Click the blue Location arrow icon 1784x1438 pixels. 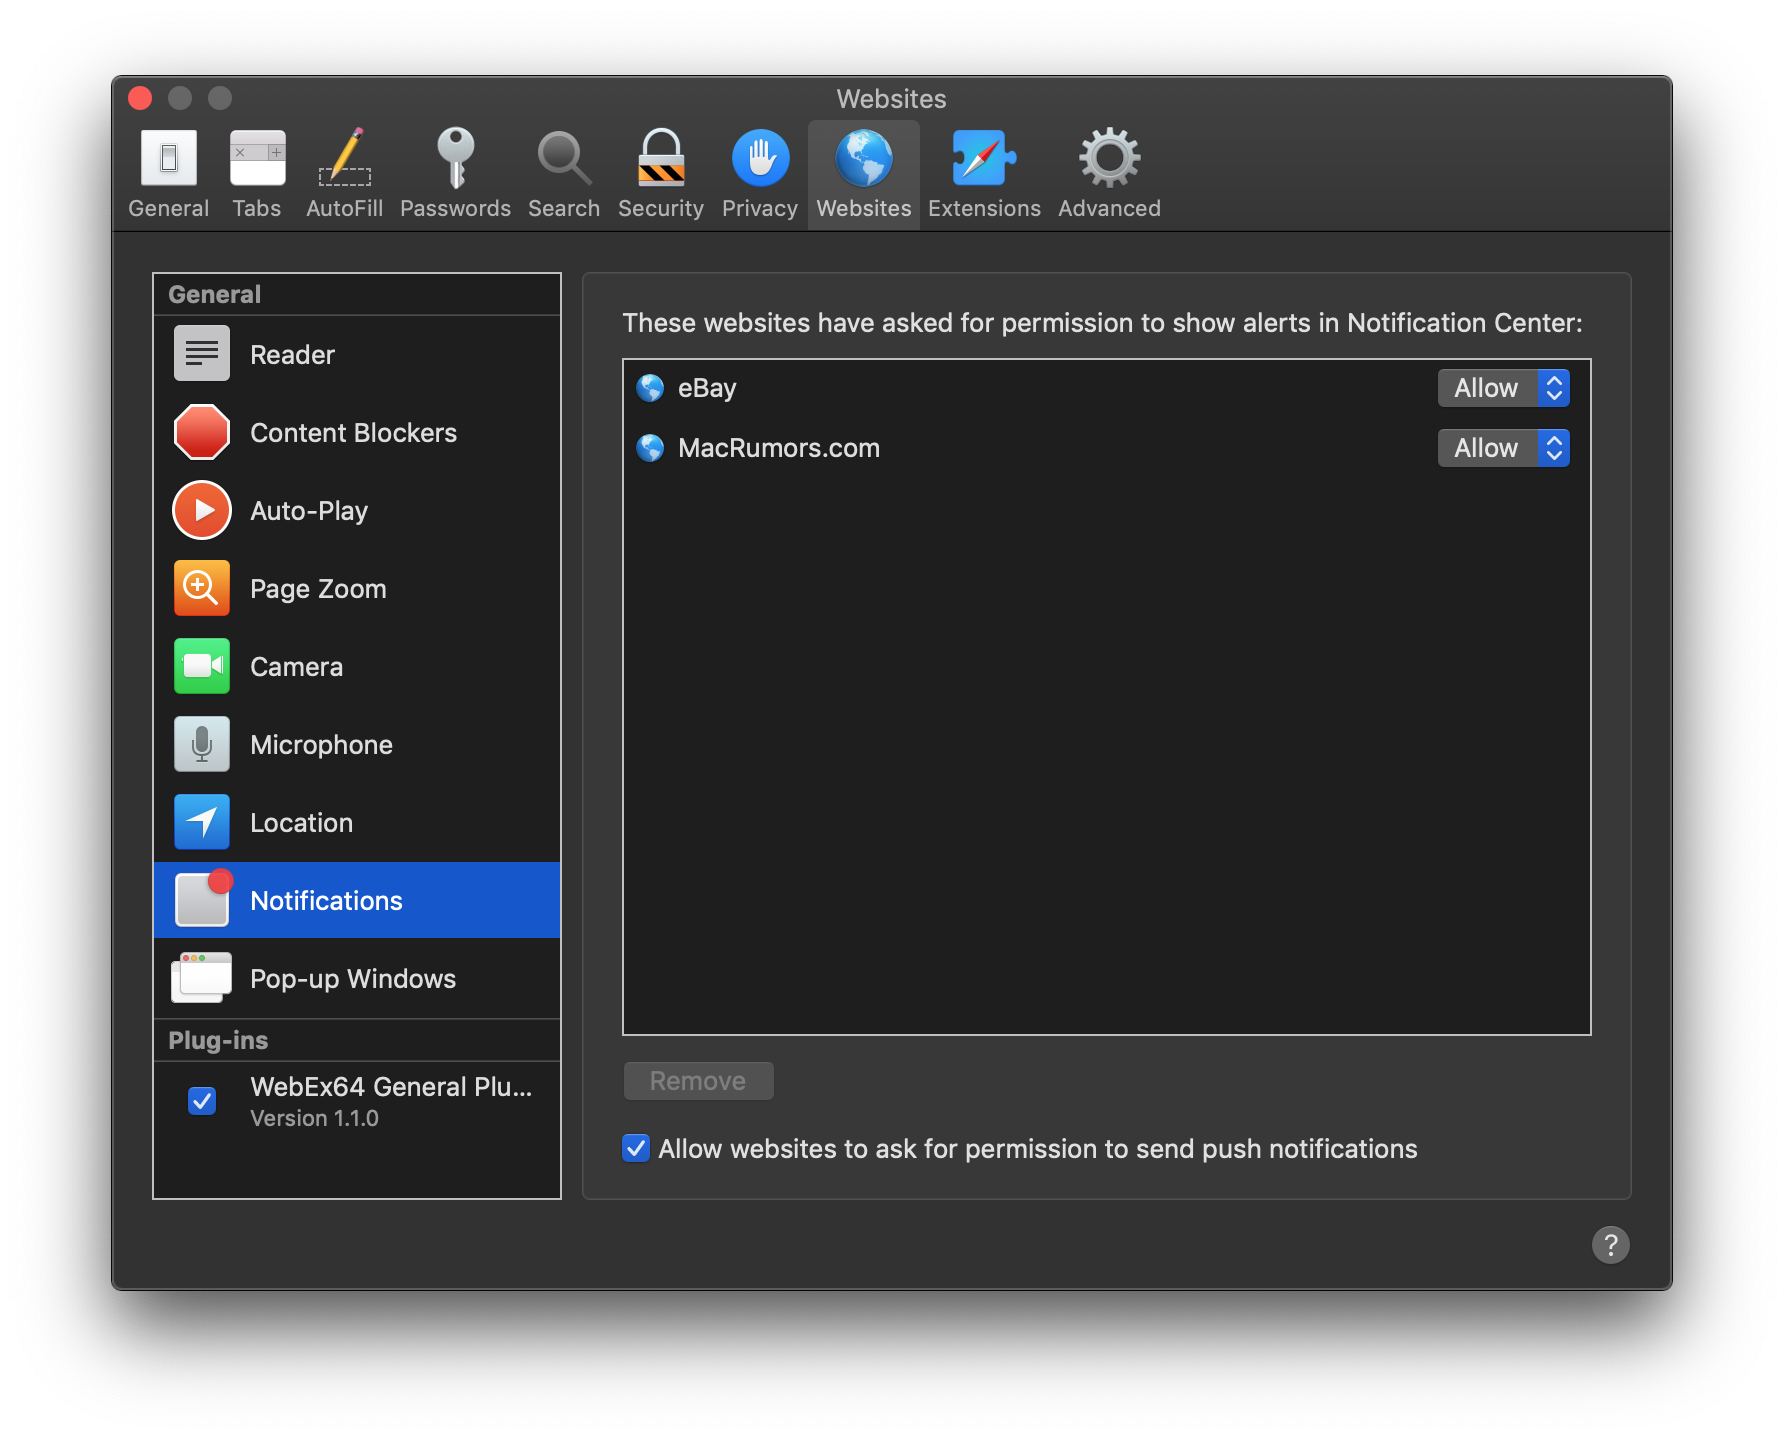(202, 821)
